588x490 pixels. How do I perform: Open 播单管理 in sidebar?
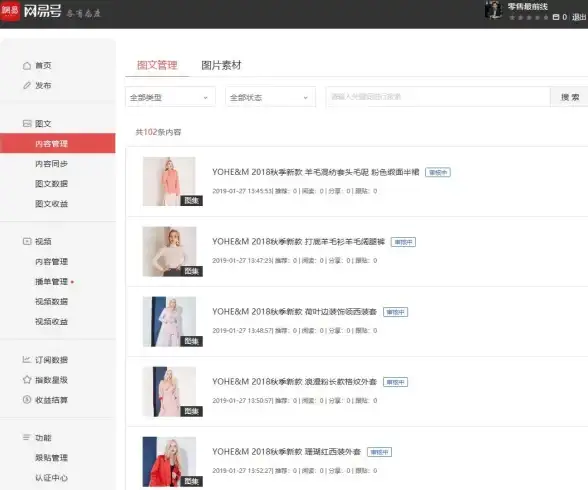(x=51, y=282)
